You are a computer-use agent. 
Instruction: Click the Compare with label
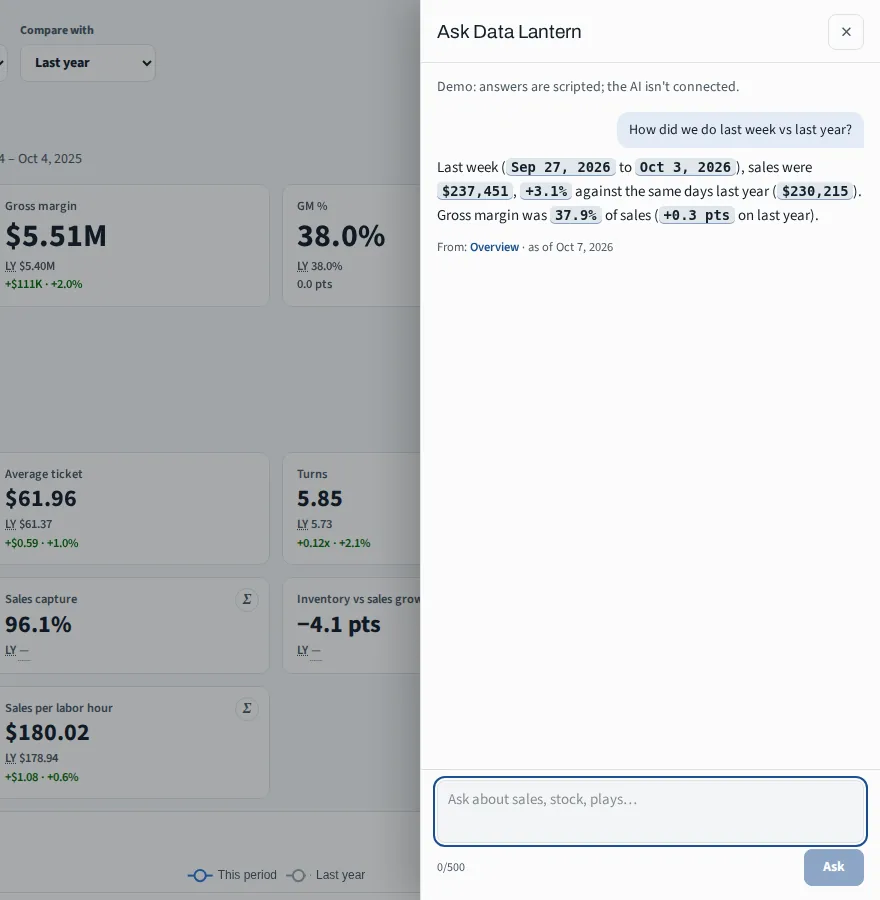point(57,30)
